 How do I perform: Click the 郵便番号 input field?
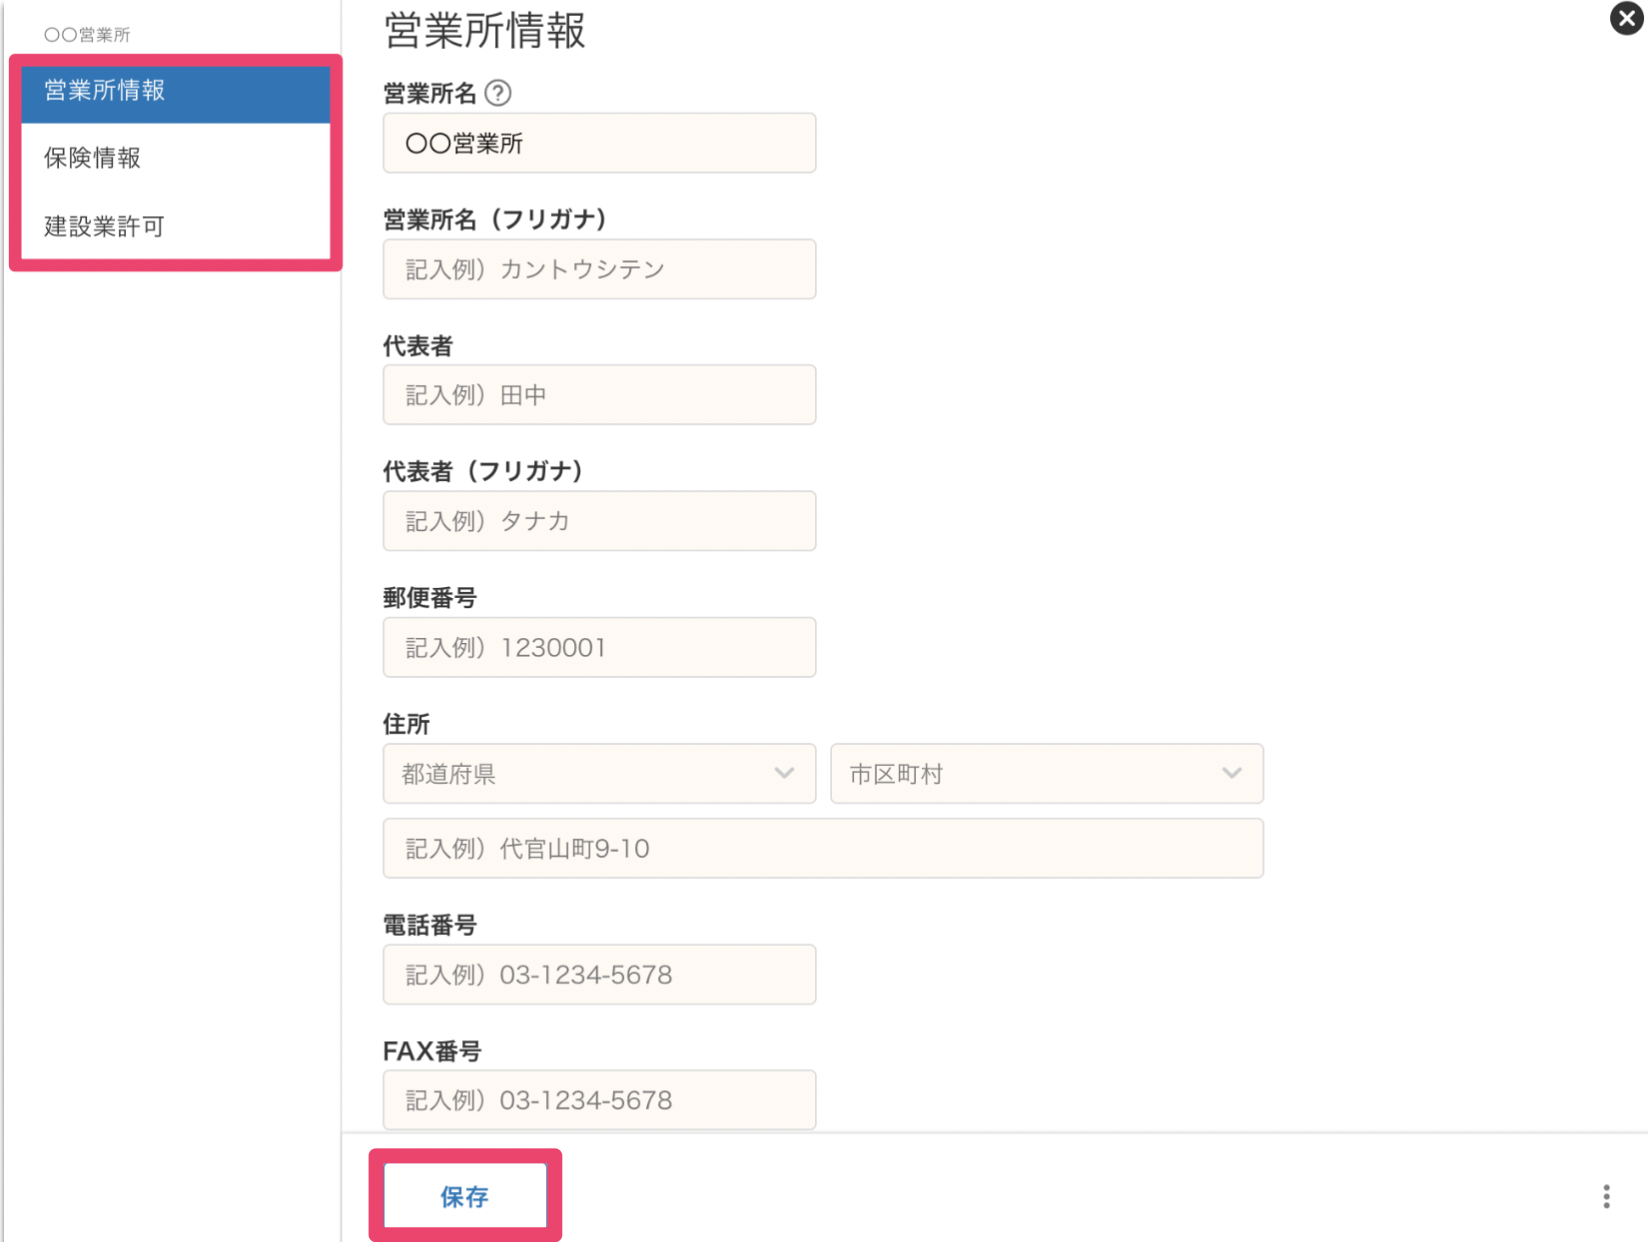598,647
